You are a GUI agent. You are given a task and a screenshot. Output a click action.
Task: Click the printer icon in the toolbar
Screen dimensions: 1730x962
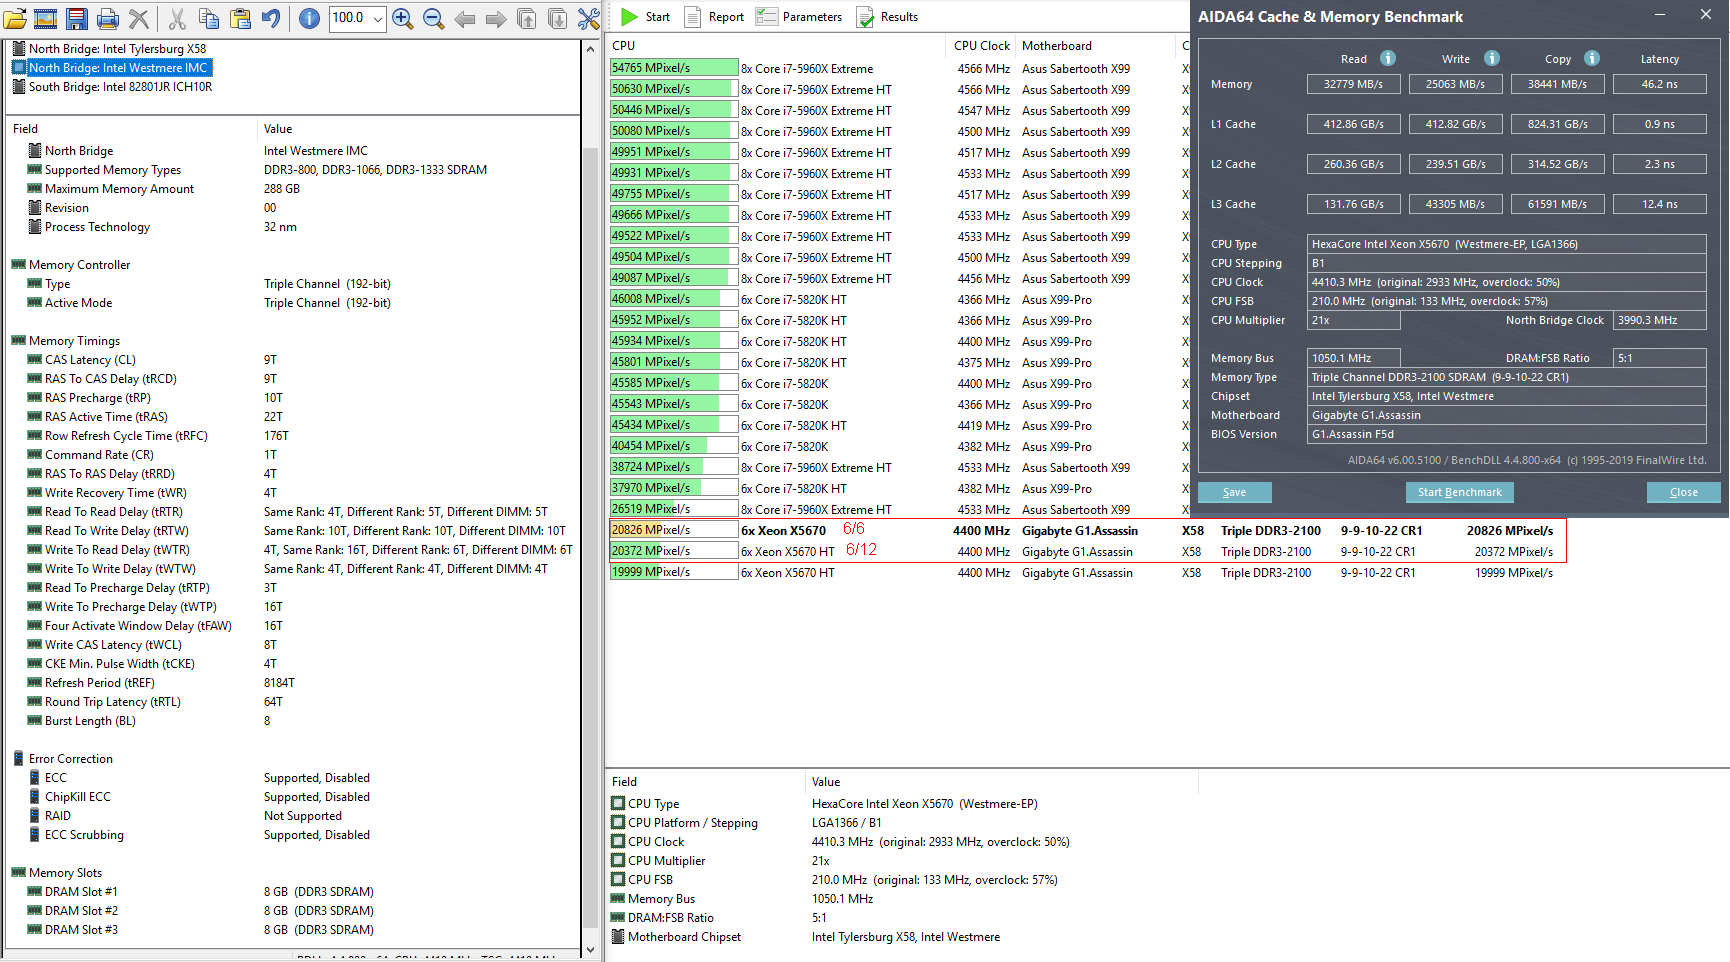click(108, 18)
